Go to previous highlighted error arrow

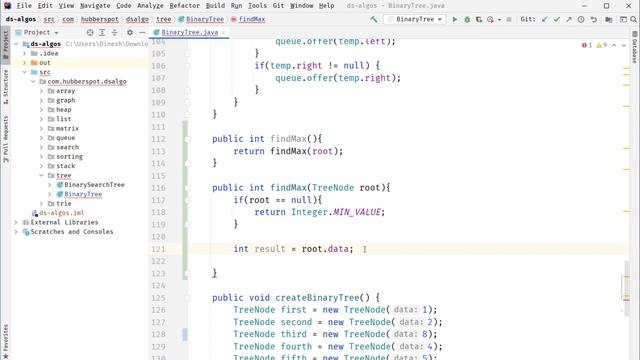[614, 45]
